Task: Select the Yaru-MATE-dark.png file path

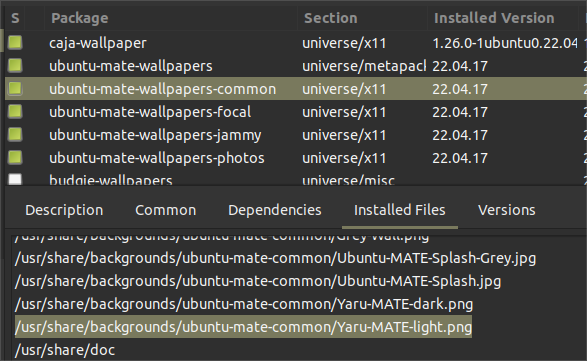Action: coord(244,304)
